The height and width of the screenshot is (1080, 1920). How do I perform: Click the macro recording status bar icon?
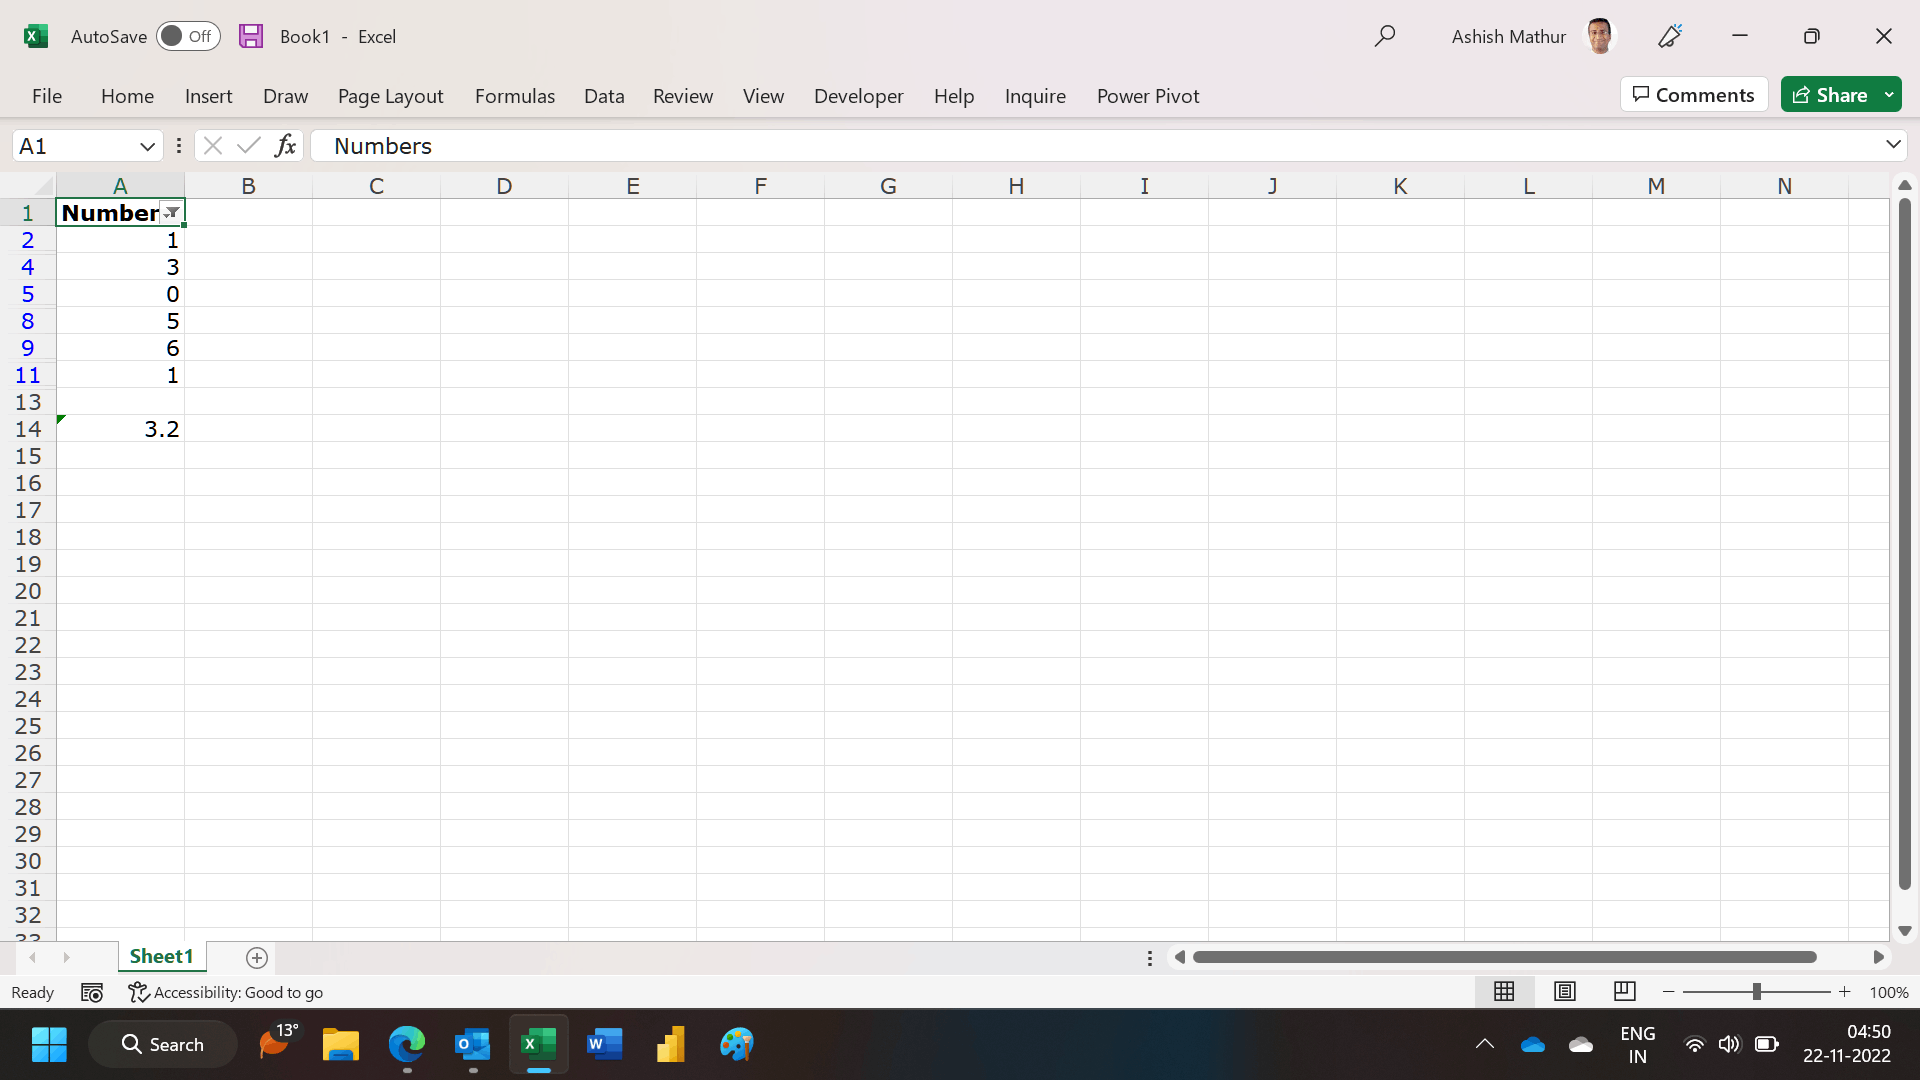tap(92, 992)
